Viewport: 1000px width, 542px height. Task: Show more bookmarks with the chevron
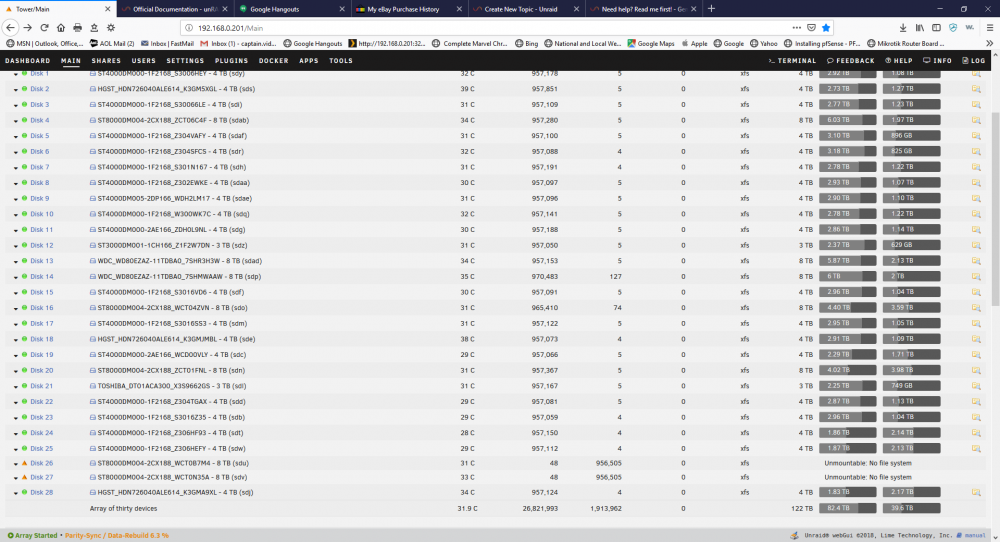[989, 43]
